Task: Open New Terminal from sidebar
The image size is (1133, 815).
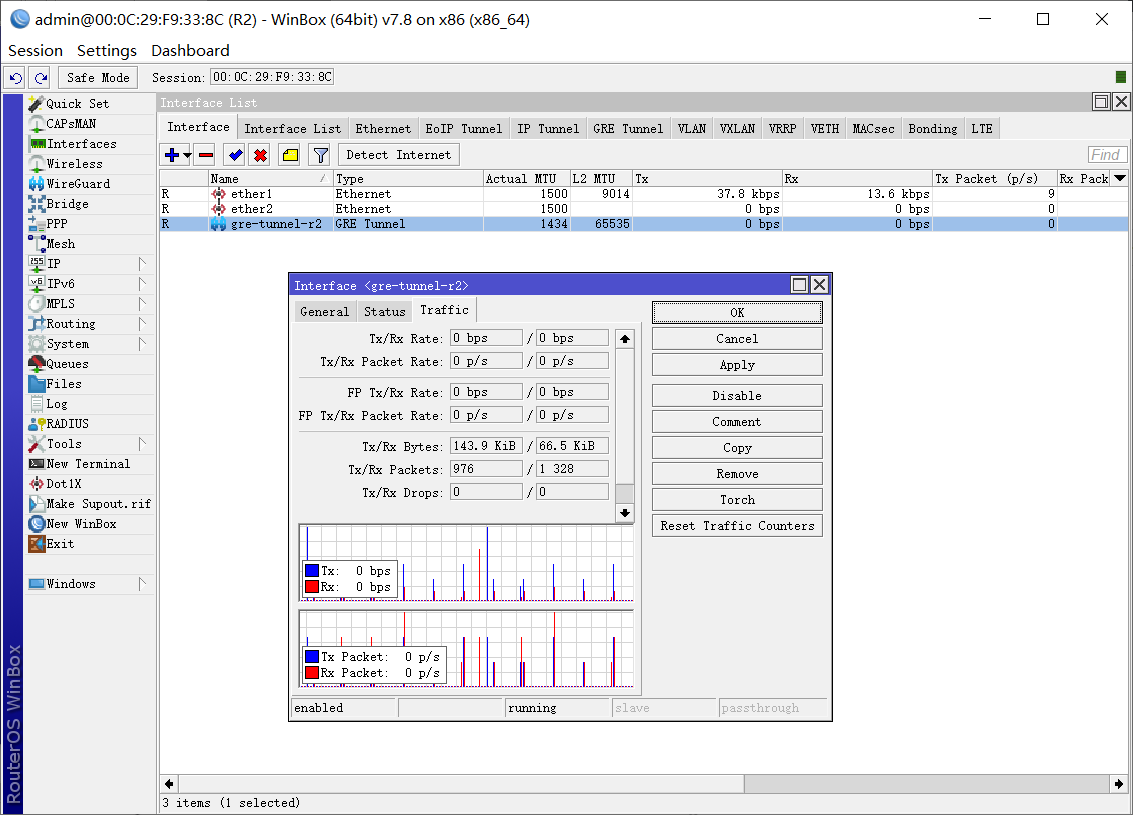Action: coord(88,464)
